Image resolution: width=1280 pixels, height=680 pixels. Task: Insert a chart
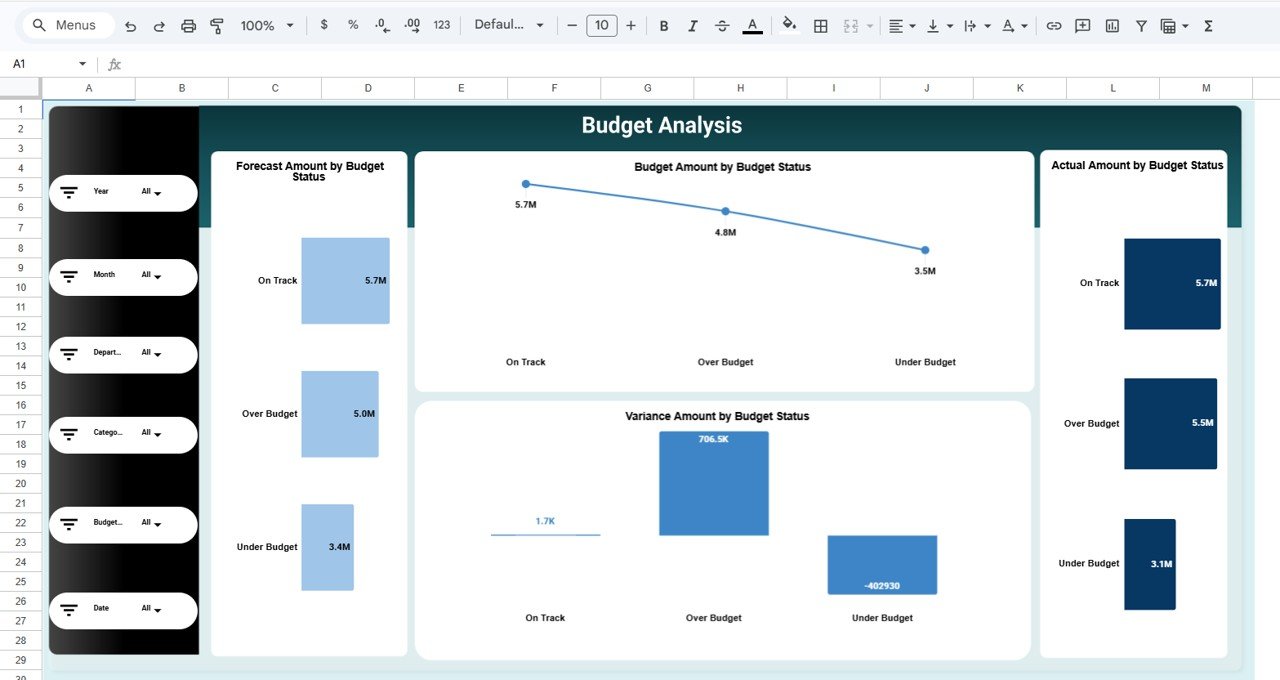(1111, 25)
